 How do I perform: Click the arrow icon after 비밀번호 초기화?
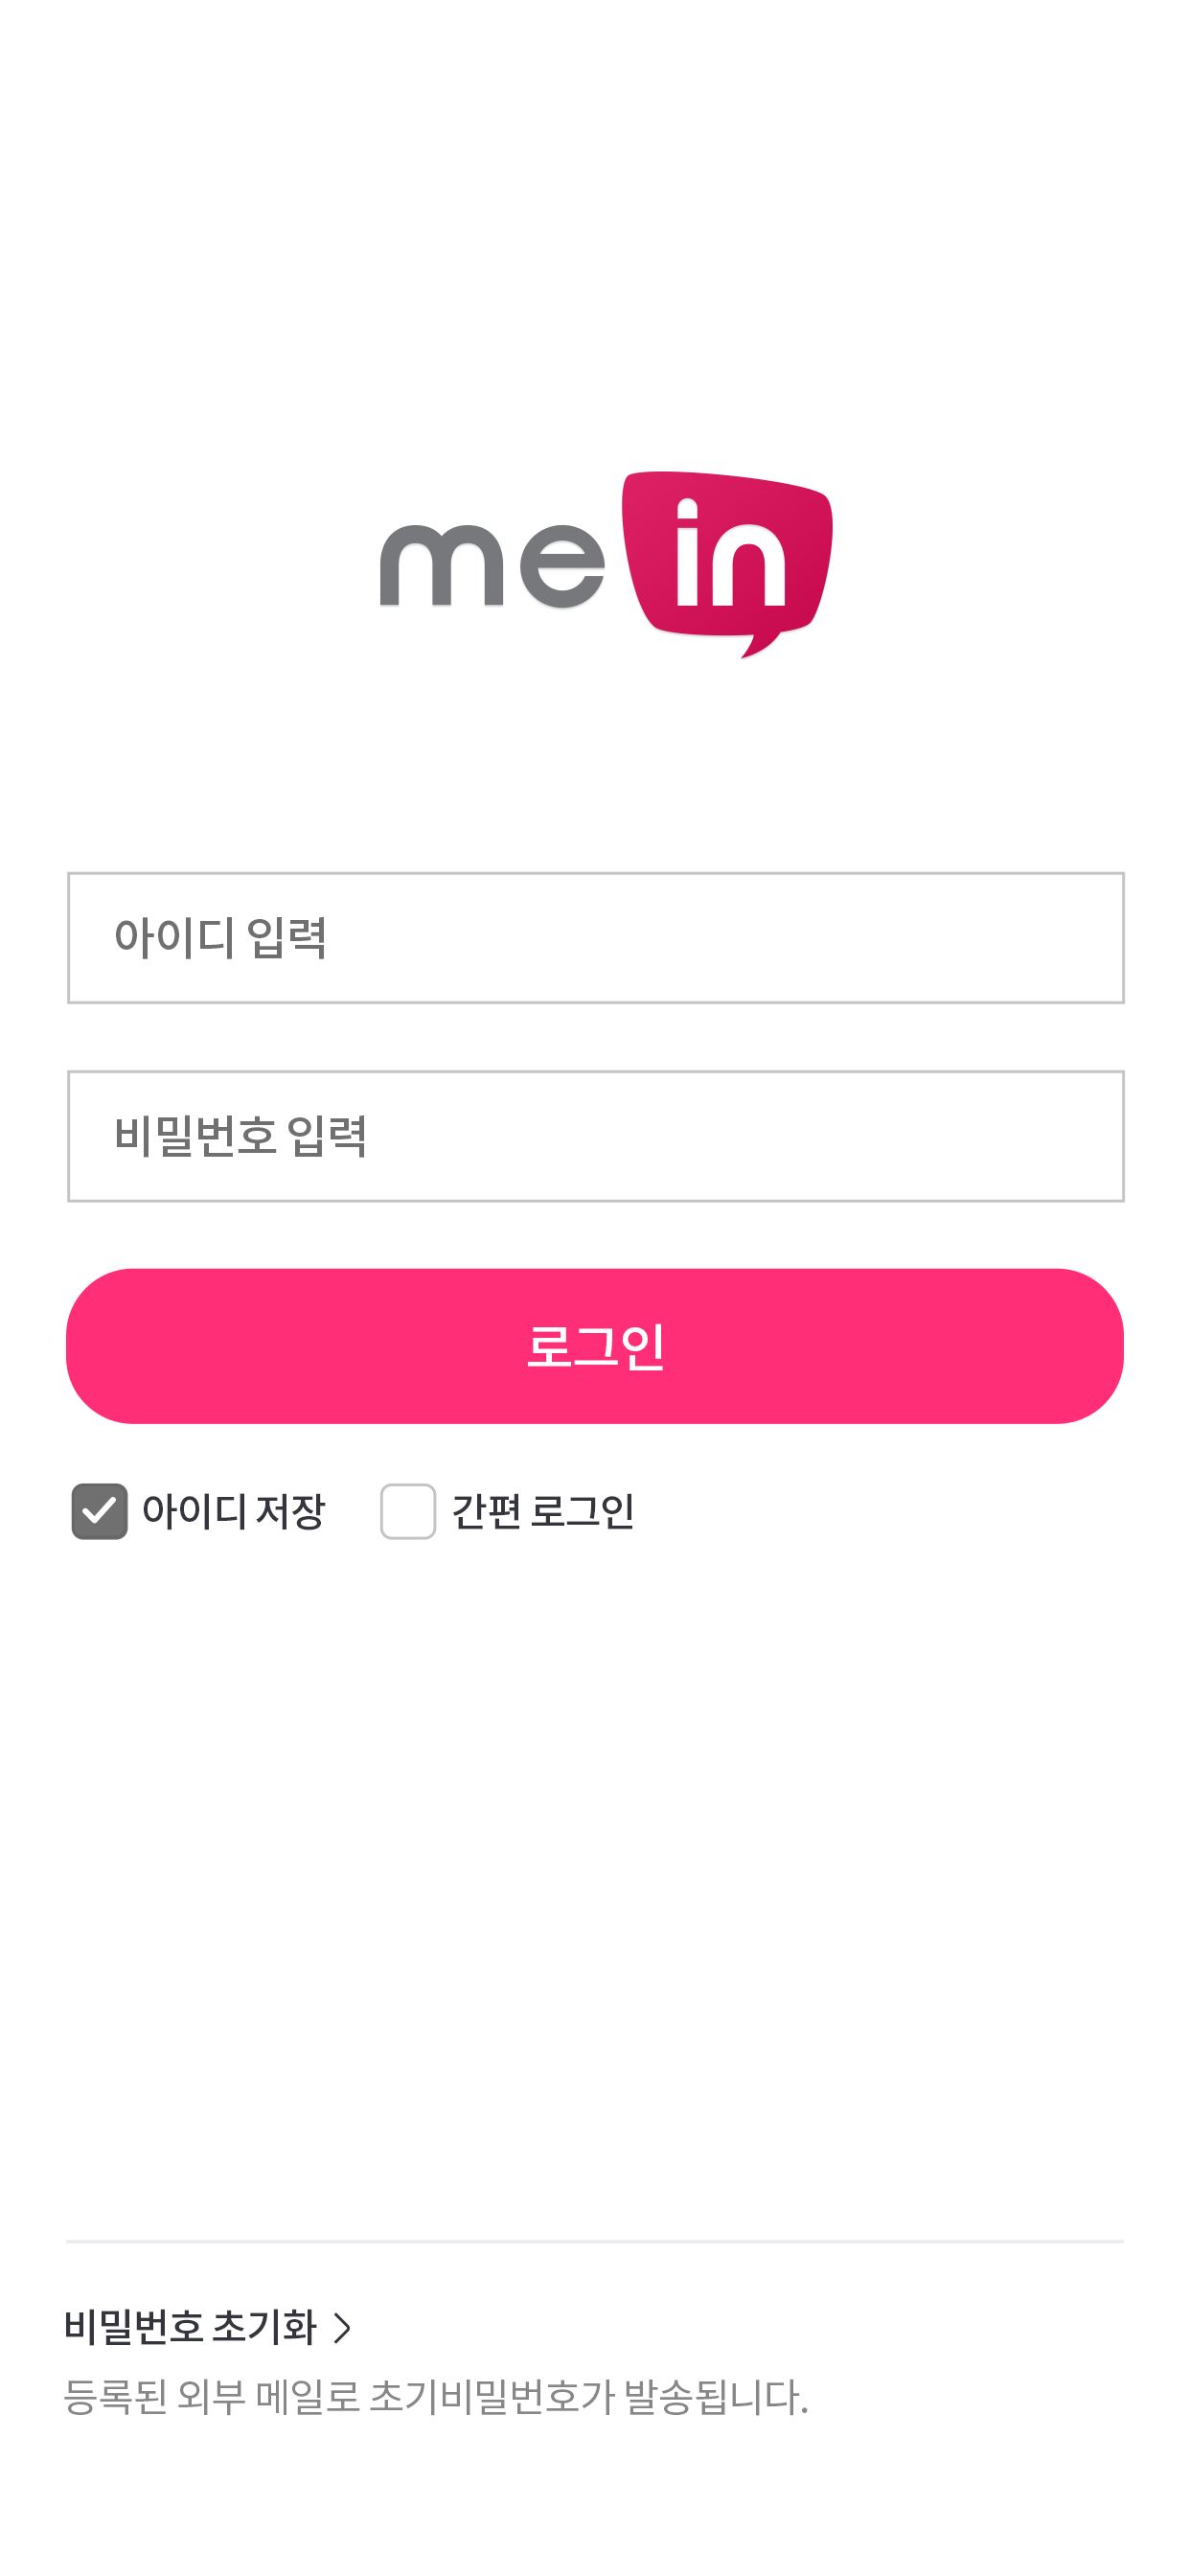[x=342, y=2328]
